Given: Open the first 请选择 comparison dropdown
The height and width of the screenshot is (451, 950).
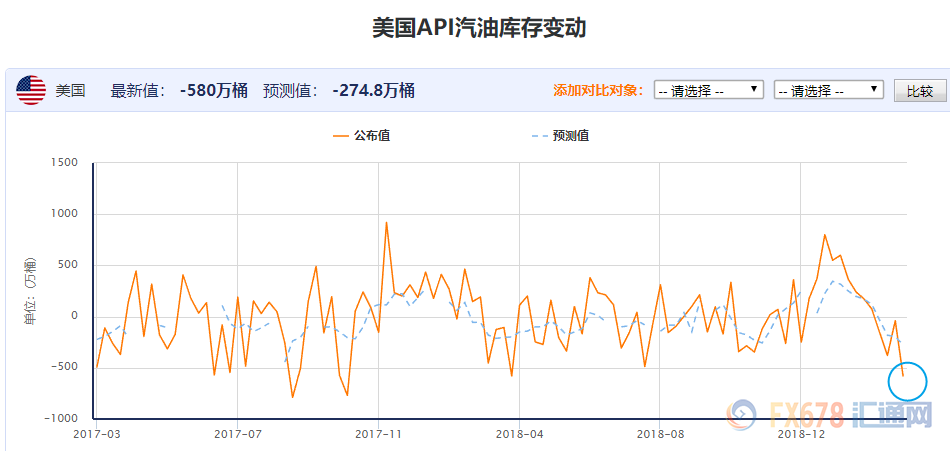Looking at the screenshot, I should point(709,90).
